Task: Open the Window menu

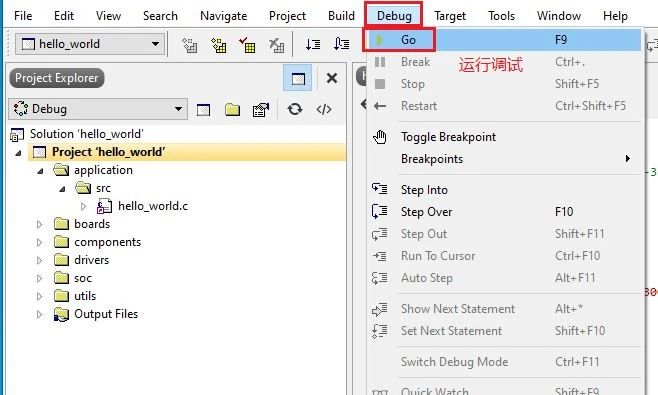Action: coord(559,16)
